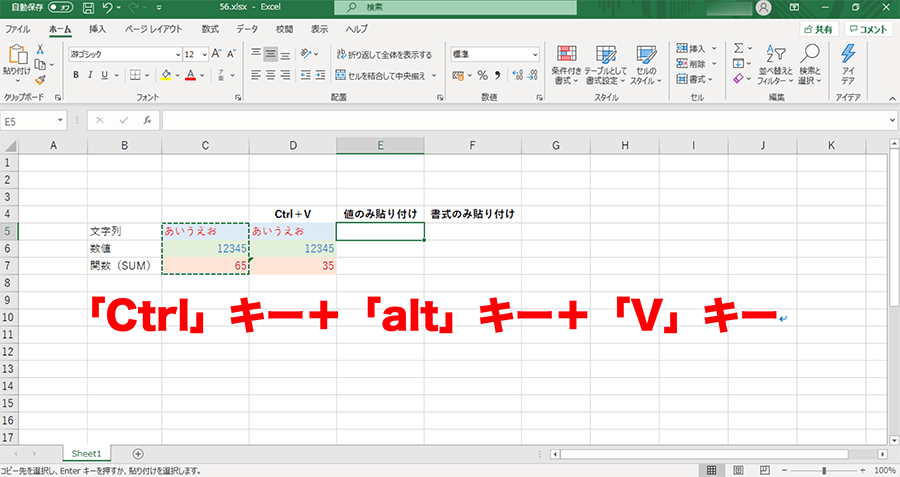Viewport: 900px width, 477px height.
Task: Open the Data tab
Action: 247,29
